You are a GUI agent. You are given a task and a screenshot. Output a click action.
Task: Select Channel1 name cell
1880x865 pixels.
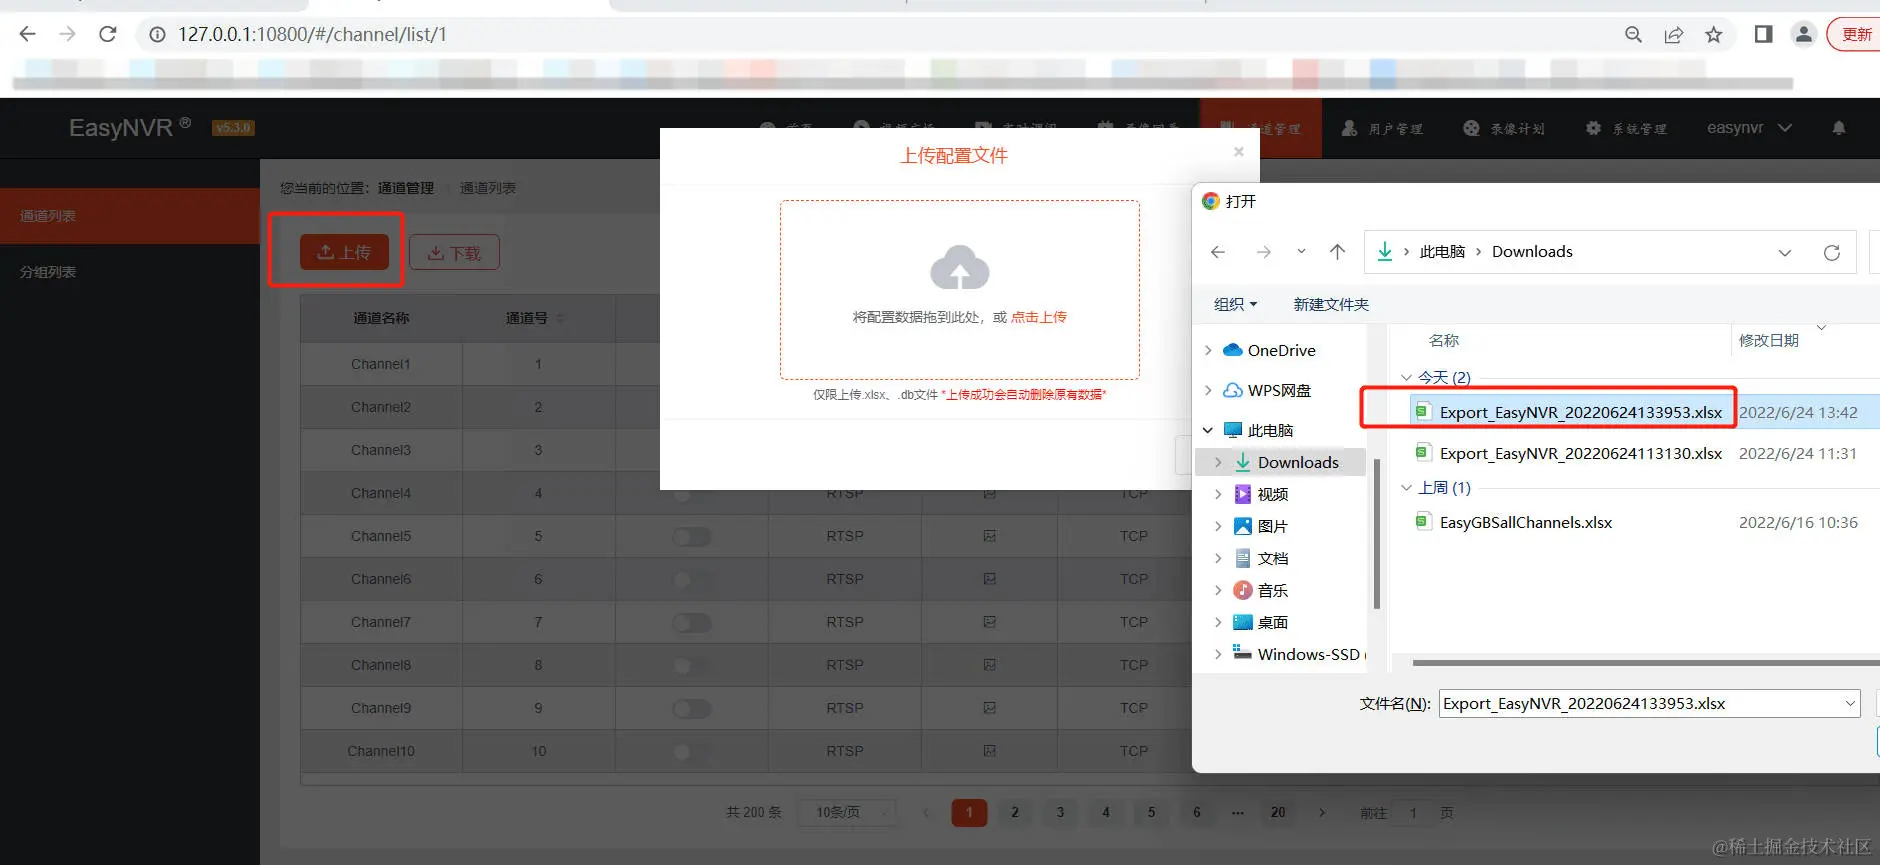click(x=381, y=364)
